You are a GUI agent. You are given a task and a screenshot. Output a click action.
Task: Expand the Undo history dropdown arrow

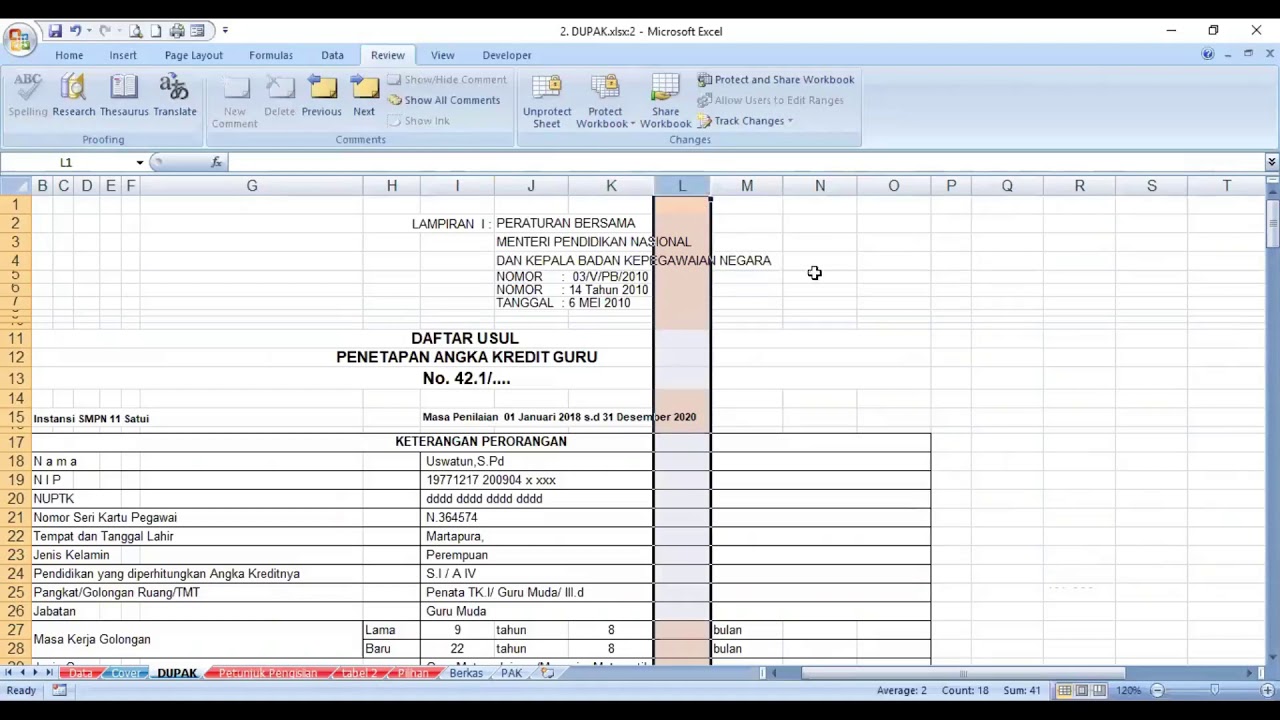89,31
